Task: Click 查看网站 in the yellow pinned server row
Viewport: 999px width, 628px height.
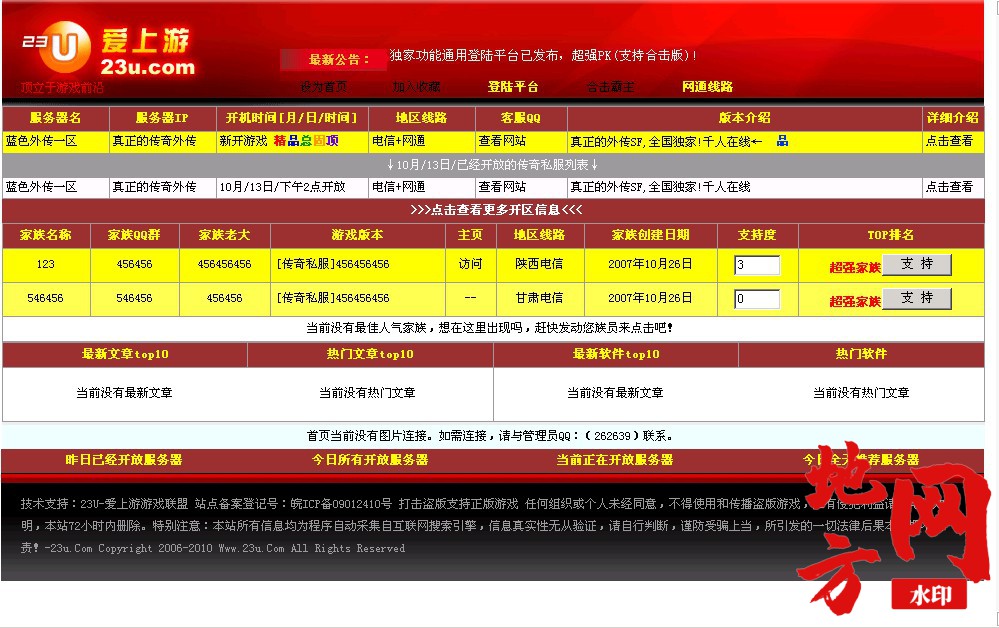Action: click(x=502, y=141)
